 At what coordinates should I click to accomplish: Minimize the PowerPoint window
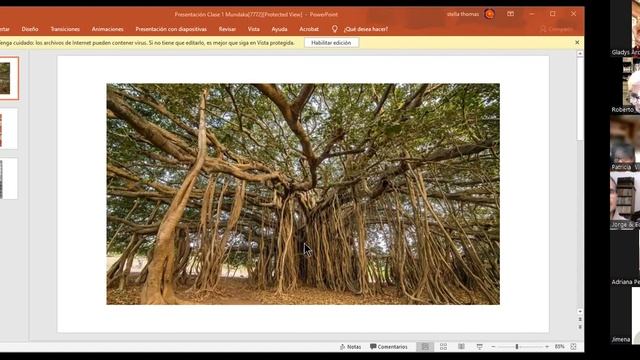point(531,14)
